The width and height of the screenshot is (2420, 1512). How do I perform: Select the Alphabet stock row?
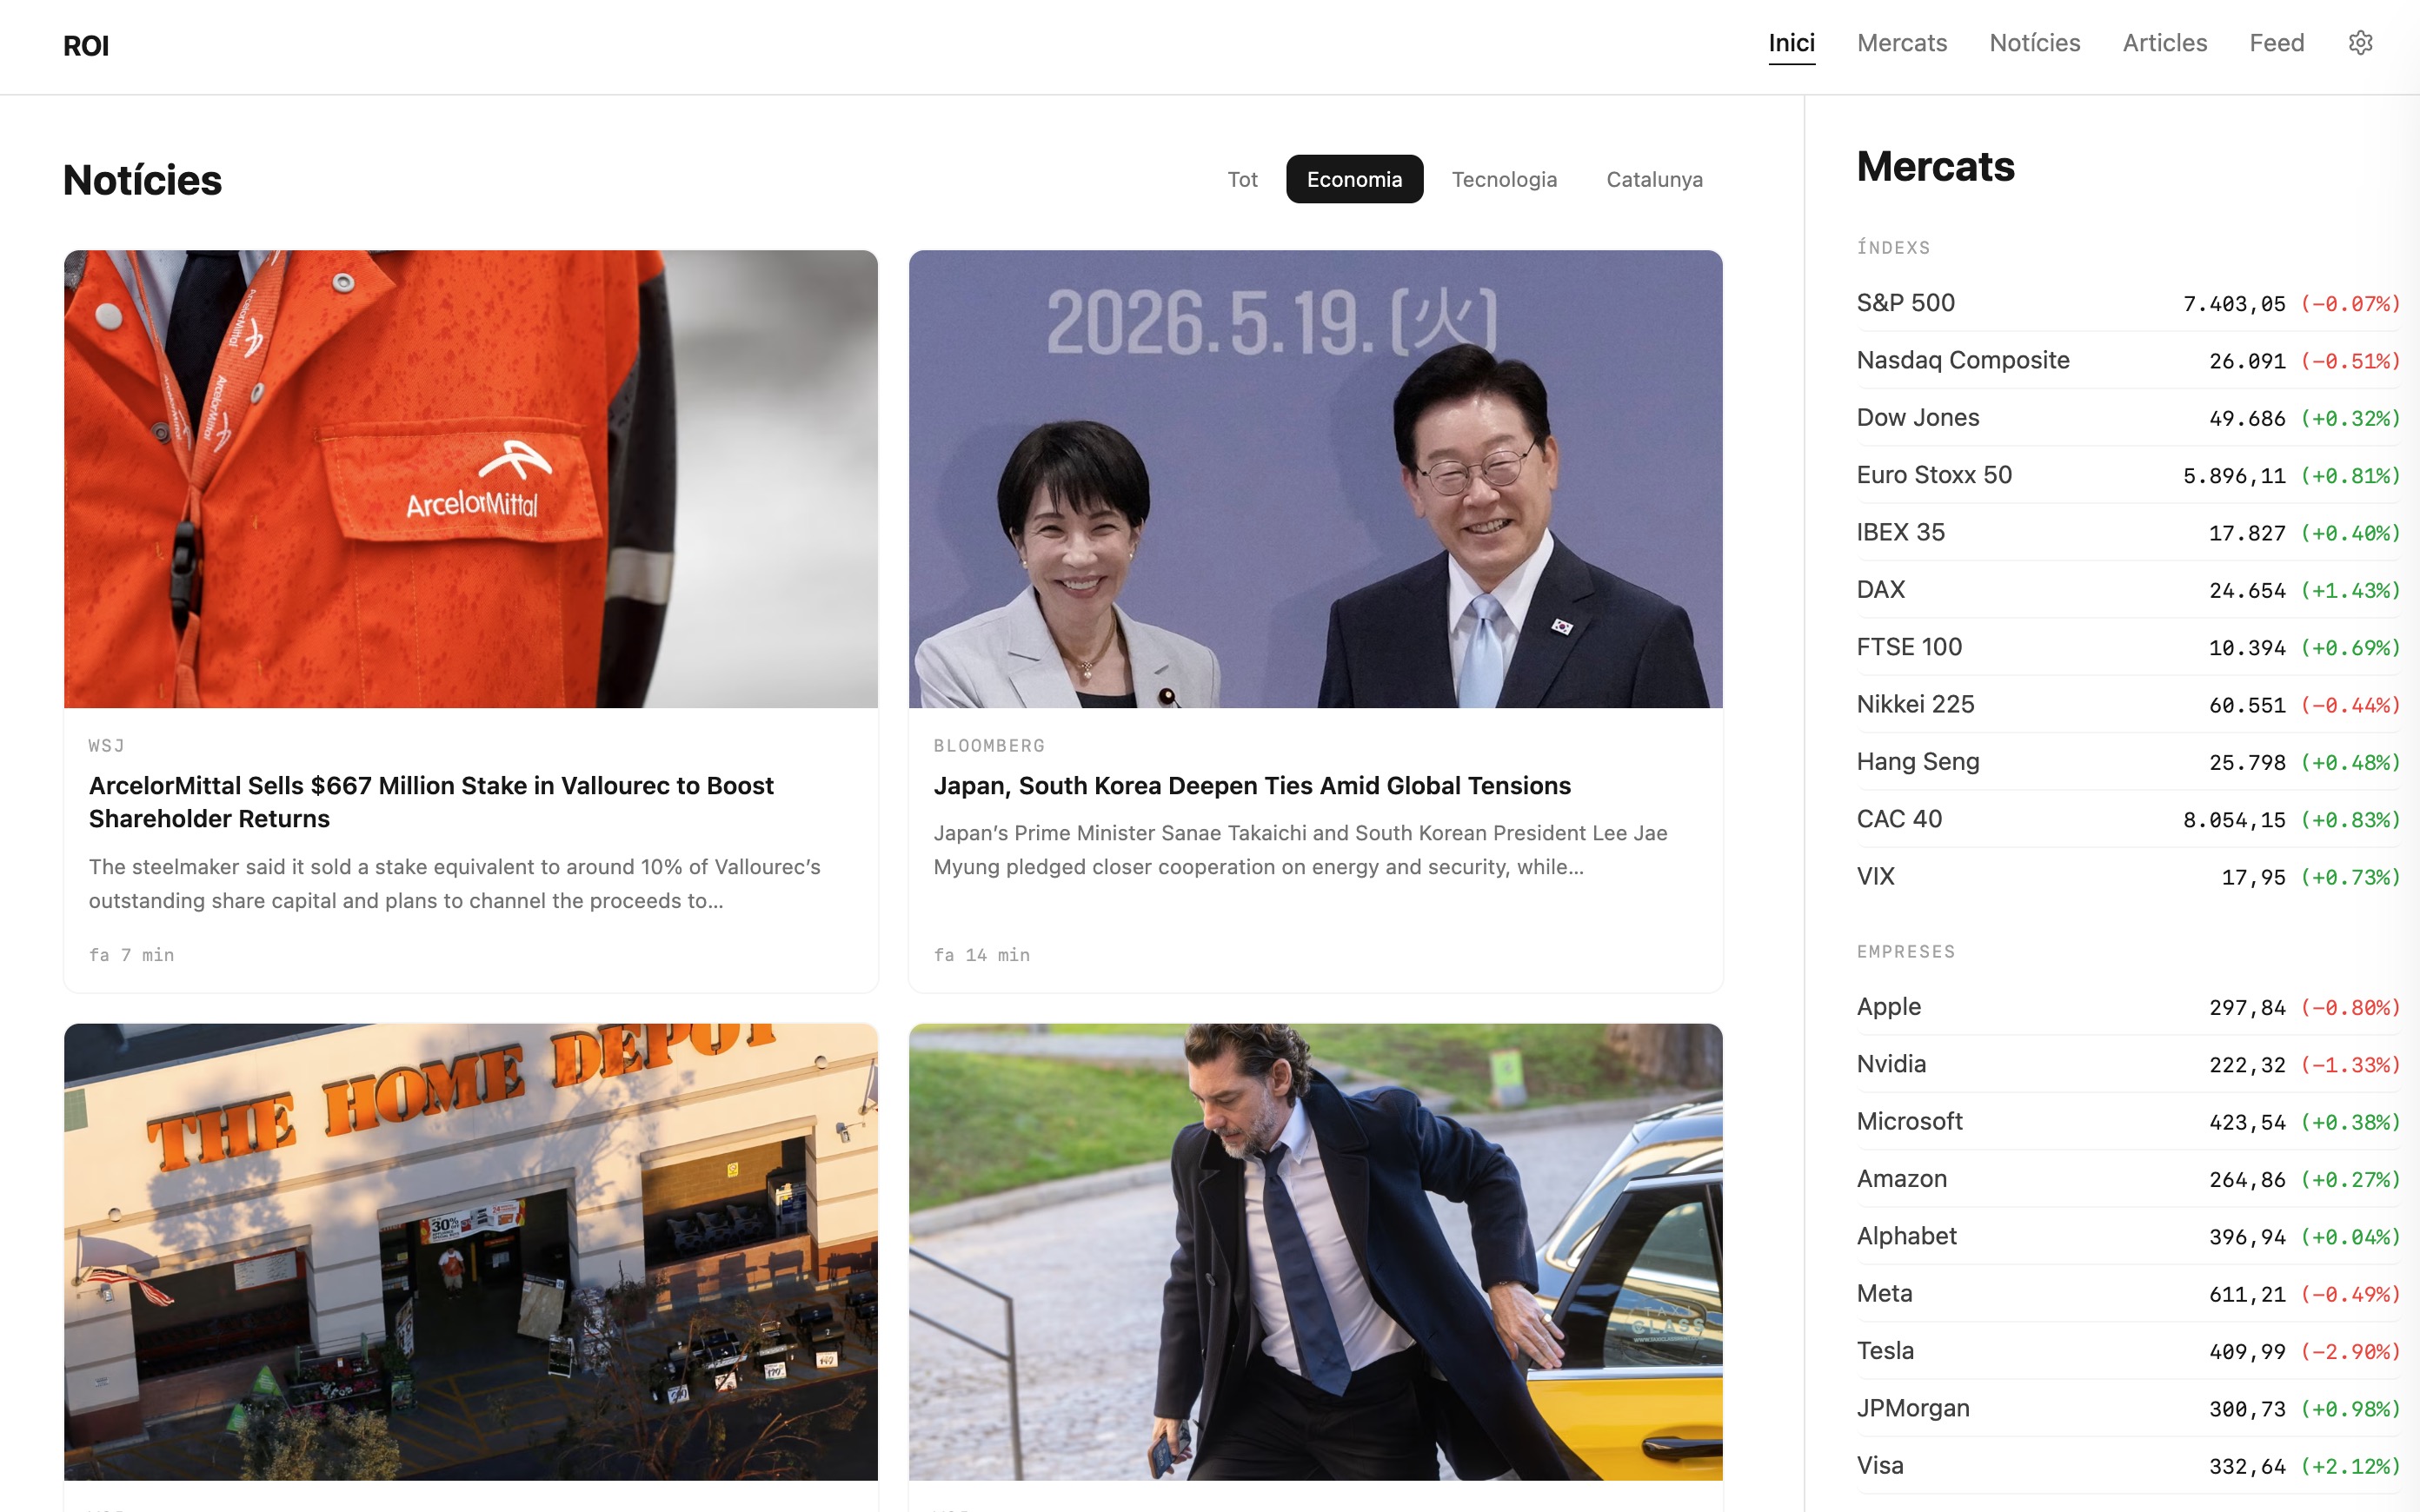coord(2128,1236)
